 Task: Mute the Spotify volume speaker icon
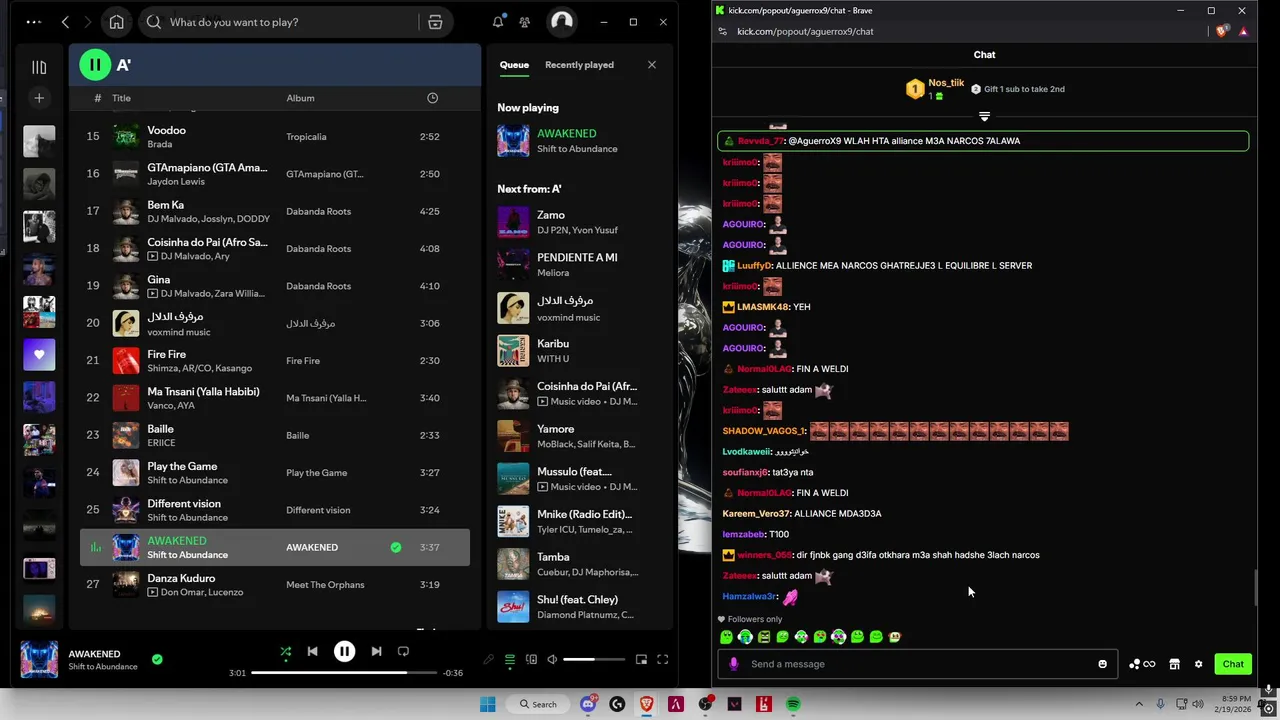(x=552, y=659)
